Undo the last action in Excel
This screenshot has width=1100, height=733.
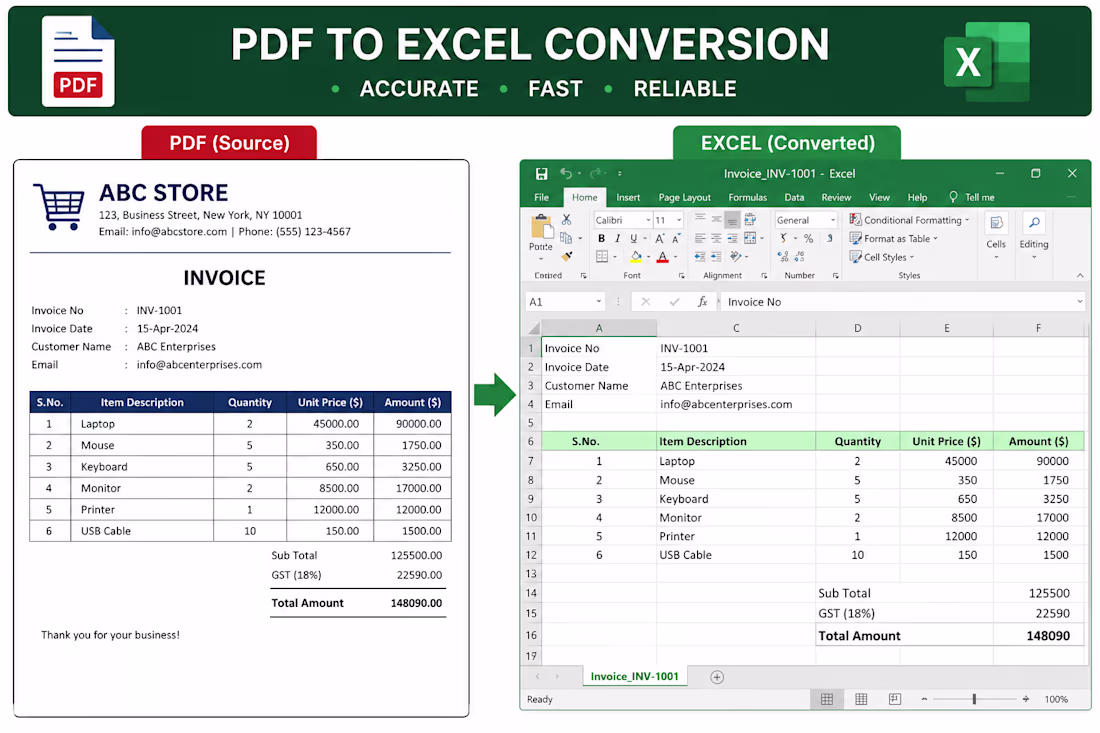(566, 173)
